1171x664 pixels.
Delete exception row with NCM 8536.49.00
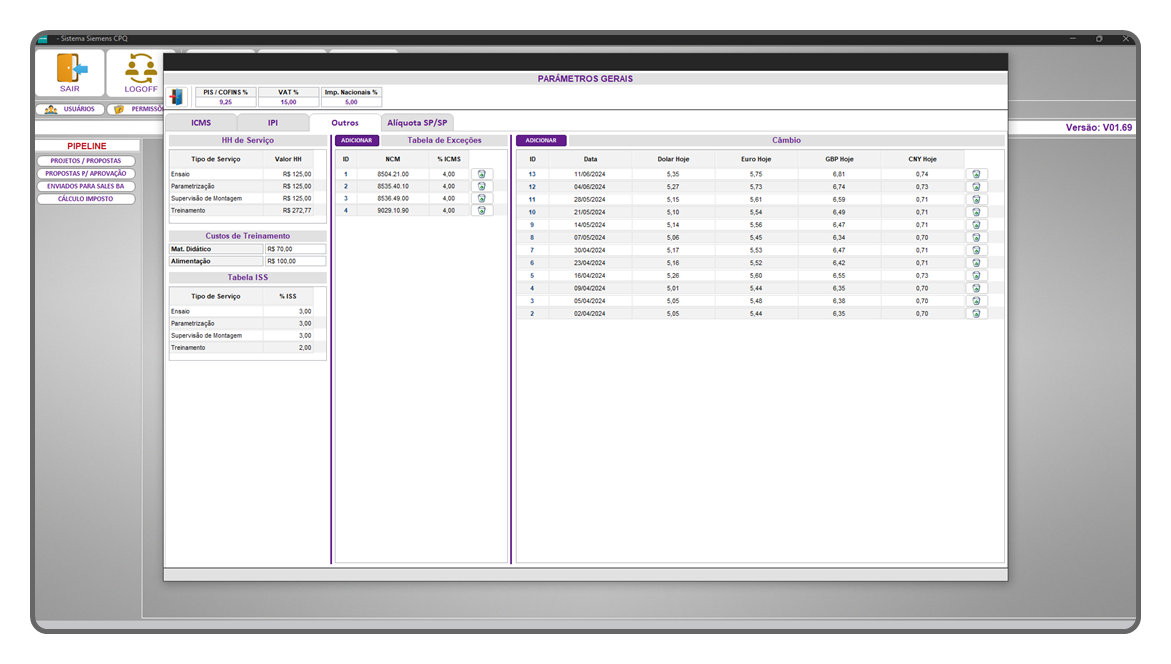coord(482,199)
